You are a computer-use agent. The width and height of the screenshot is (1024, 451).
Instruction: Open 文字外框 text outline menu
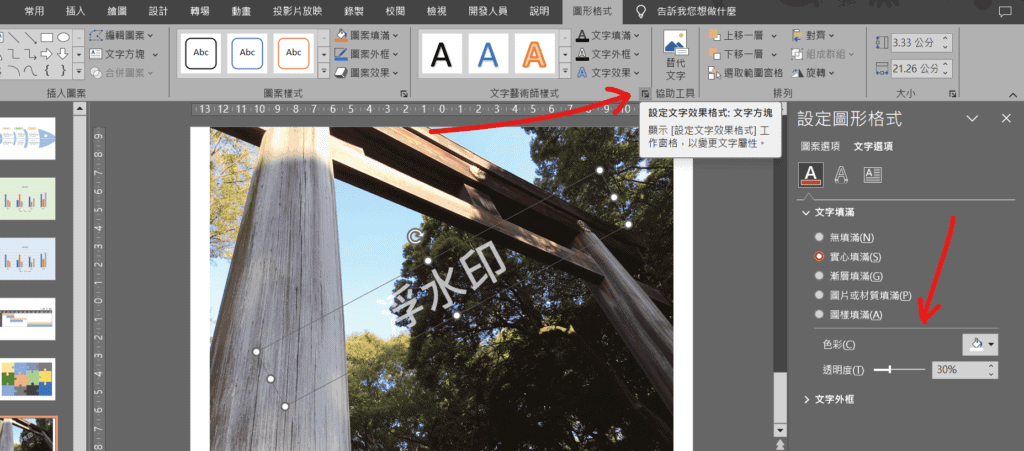(608, 54)
